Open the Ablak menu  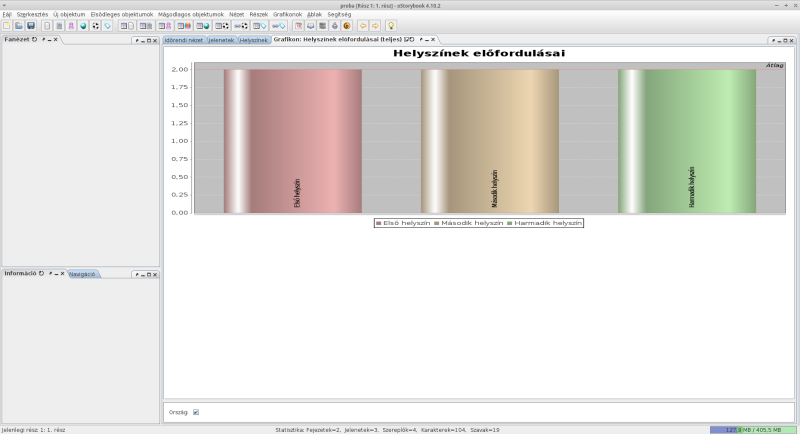314,14
